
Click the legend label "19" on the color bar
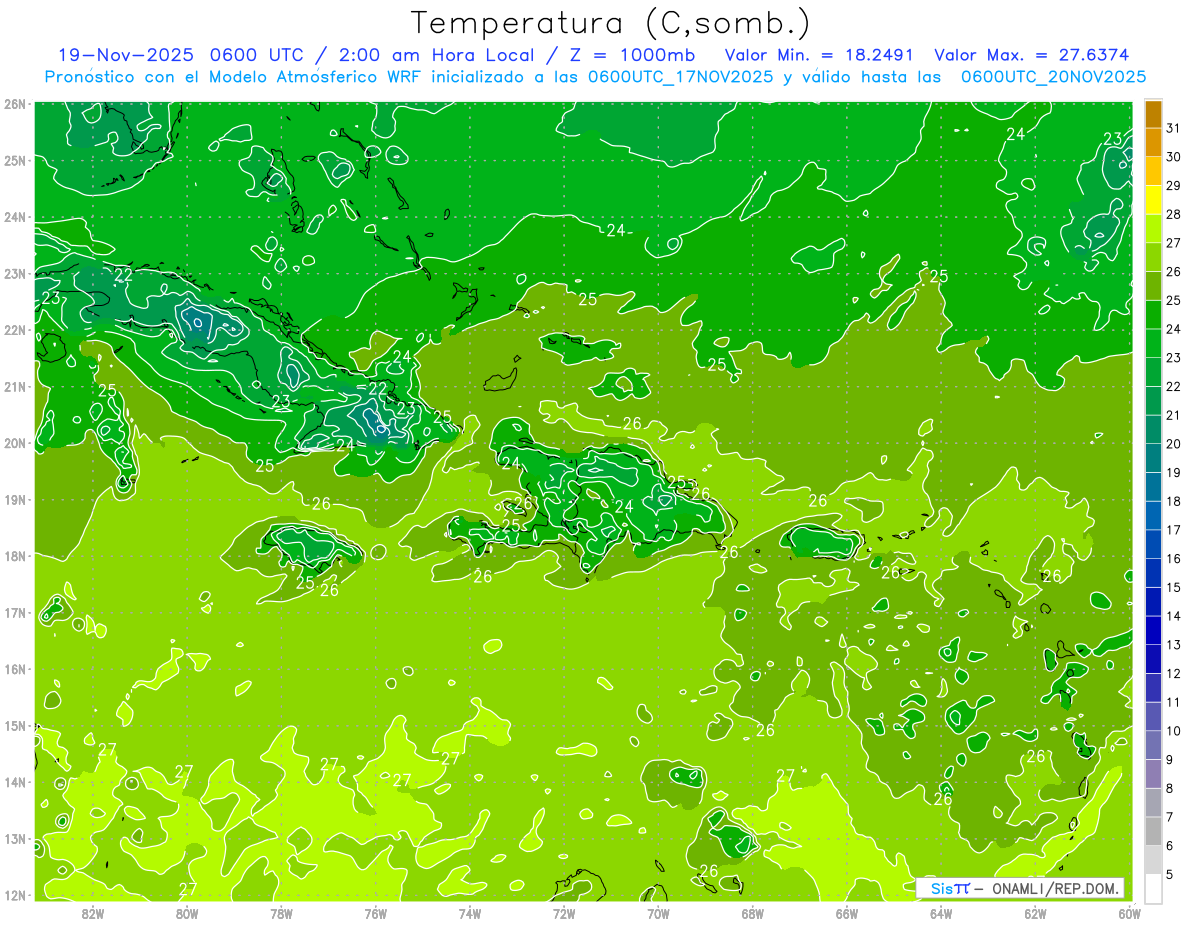1174,472
